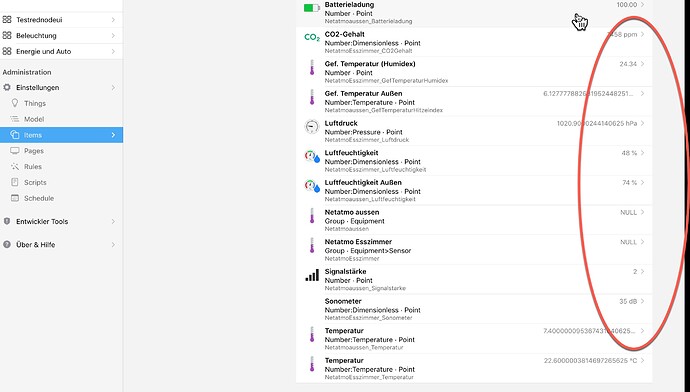Open the Gef. Temperatur (Humidex) item
This screenshot has width=690, height=392.
coord(474,72)
